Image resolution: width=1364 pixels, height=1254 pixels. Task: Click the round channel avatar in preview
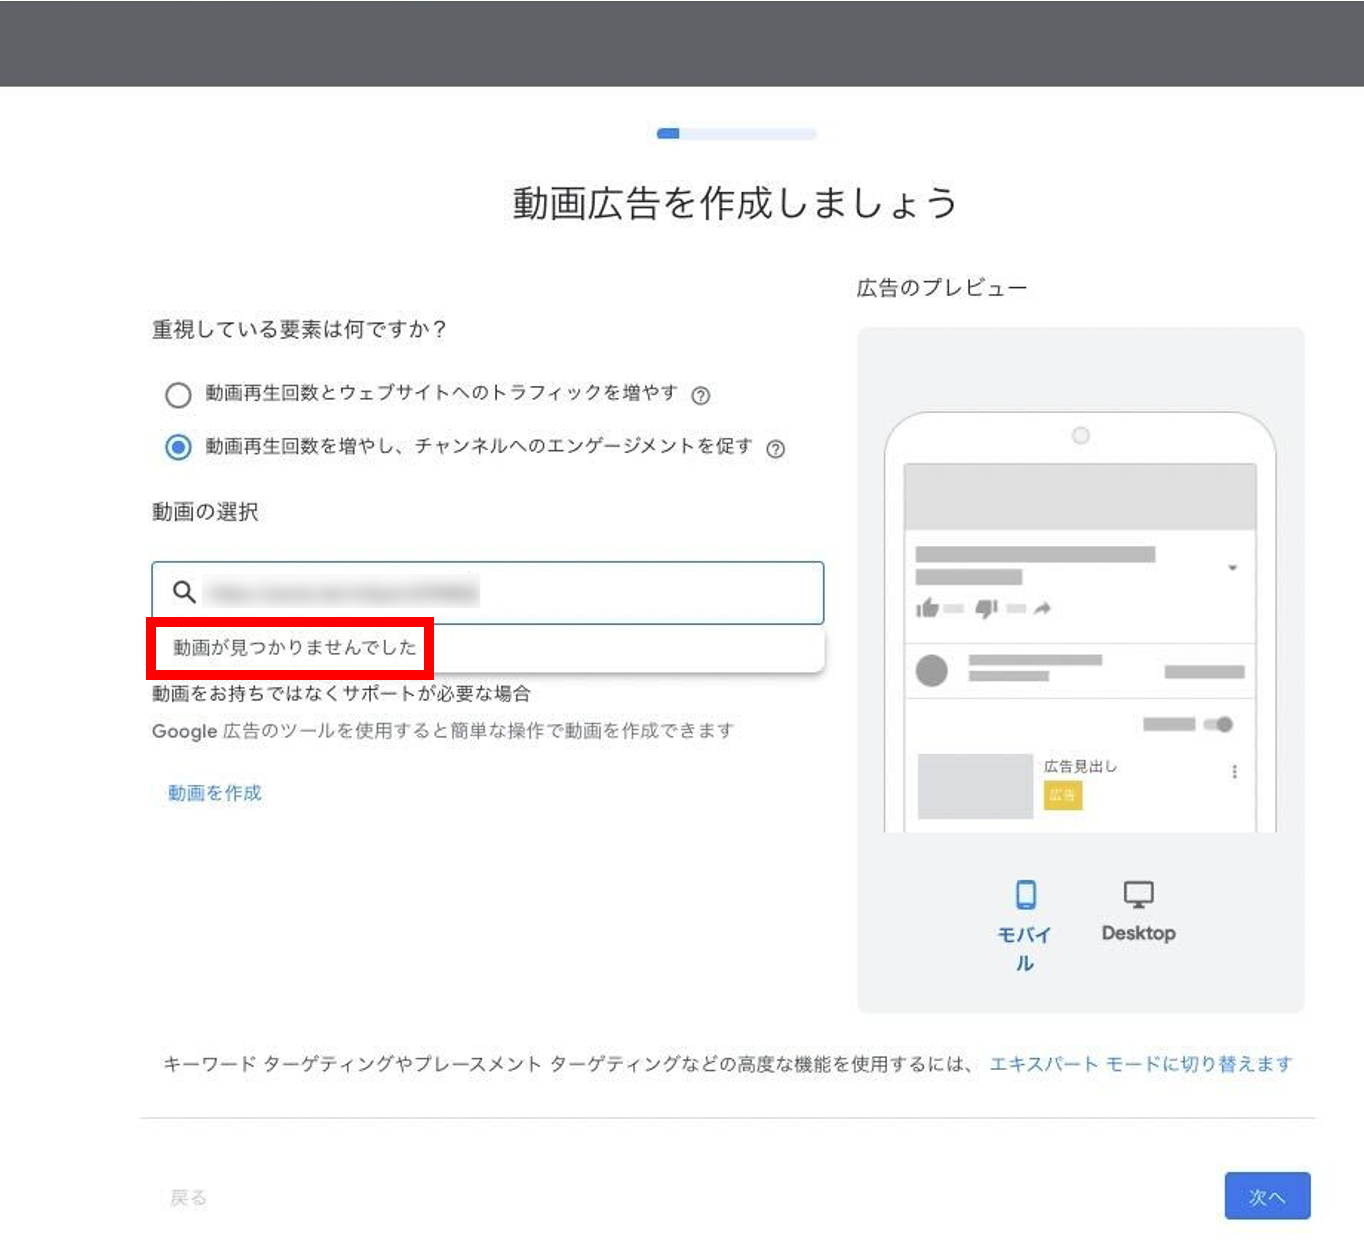(x=931, y=670)
